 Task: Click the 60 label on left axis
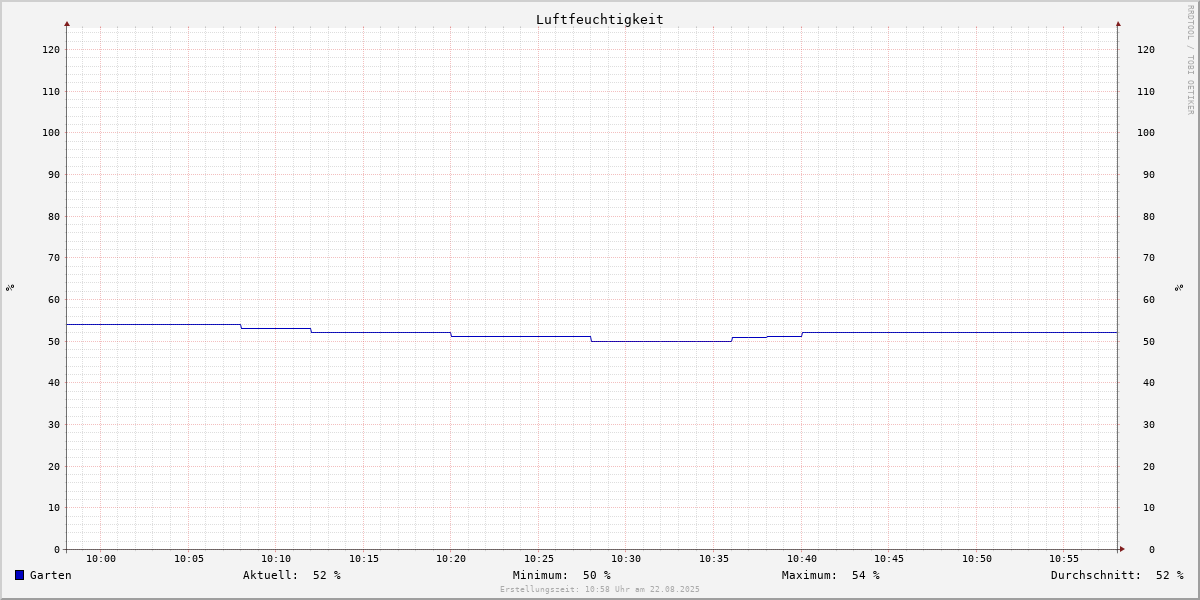(x=54, y=299)
